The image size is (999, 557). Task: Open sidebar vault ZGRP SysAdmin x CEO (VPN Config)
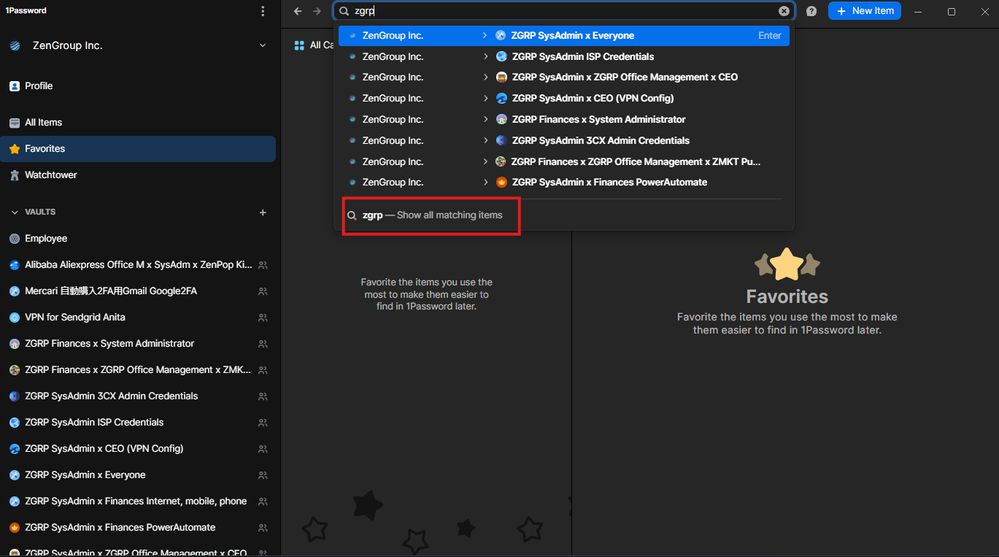point(138,449)
